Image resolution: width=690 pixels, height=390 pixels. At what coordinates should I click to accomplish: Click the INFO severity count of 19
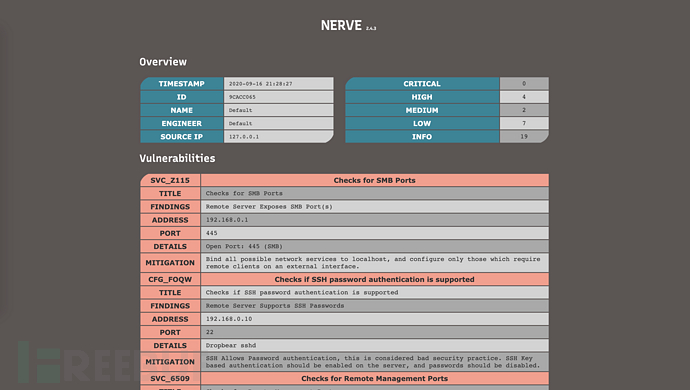click(524, 136)
